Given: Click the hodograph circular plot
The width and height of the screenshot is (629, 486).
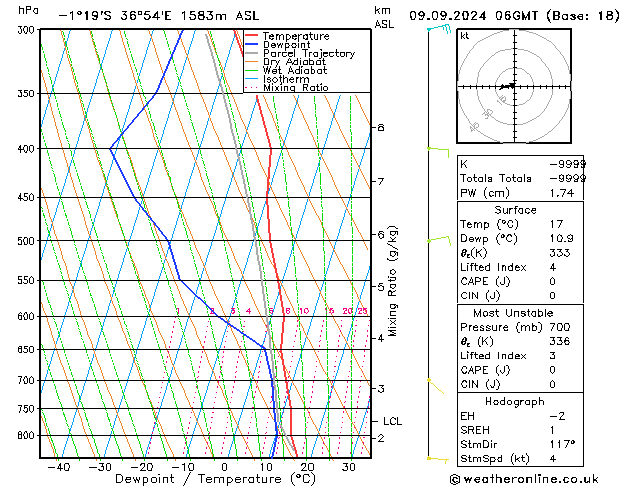Looking at the screenshot, I should tap(514, 86).
